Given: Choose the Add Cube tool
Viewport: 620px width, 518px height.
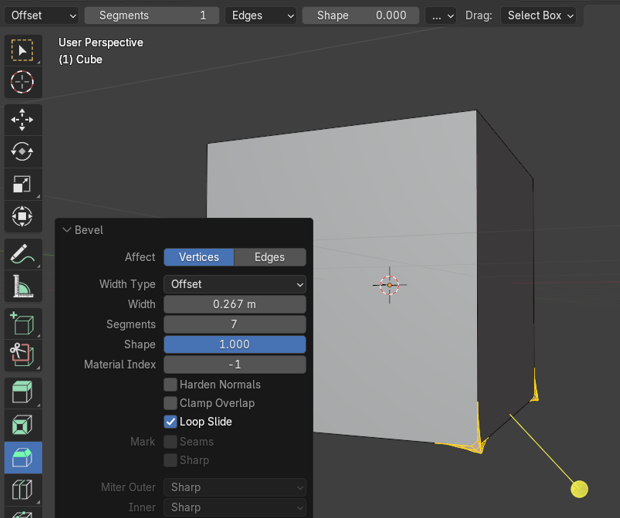Looking at the screenshot, I should 22,324.
